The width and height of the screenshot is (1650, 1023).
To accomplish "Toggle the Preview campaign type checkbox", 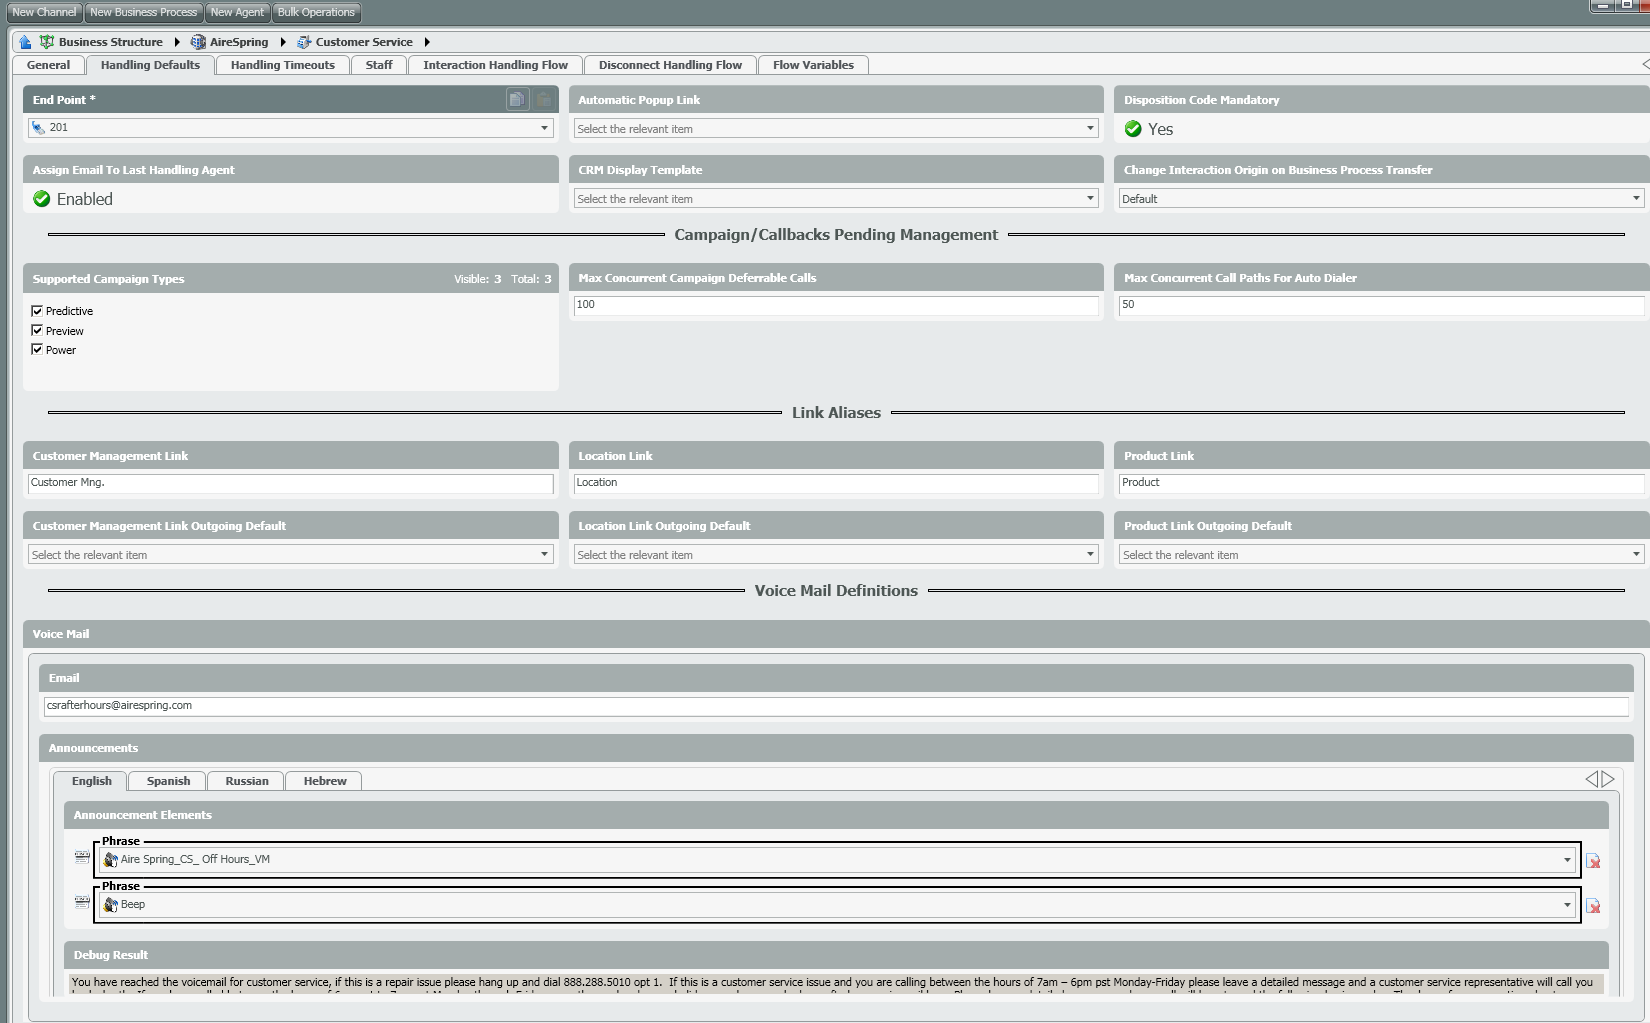I will tap(37, 330).
